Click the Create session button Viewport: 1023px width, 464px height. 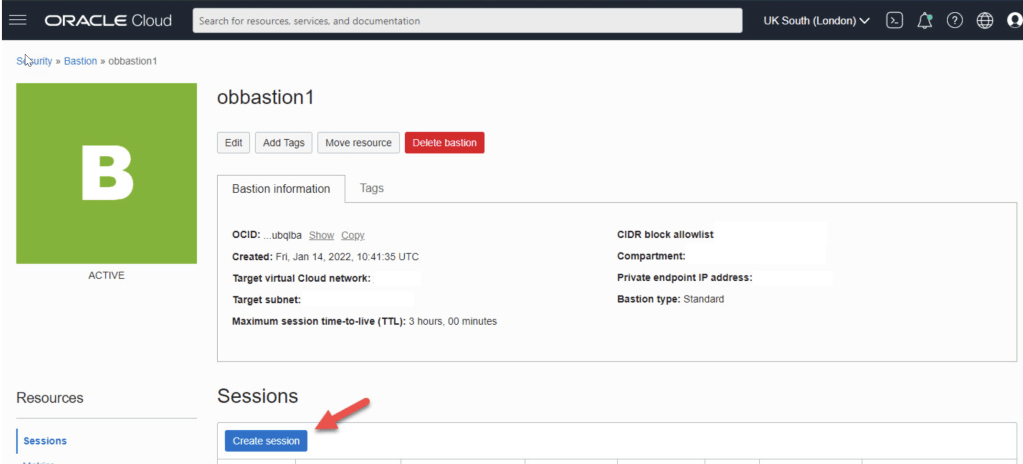click(265, 440)
